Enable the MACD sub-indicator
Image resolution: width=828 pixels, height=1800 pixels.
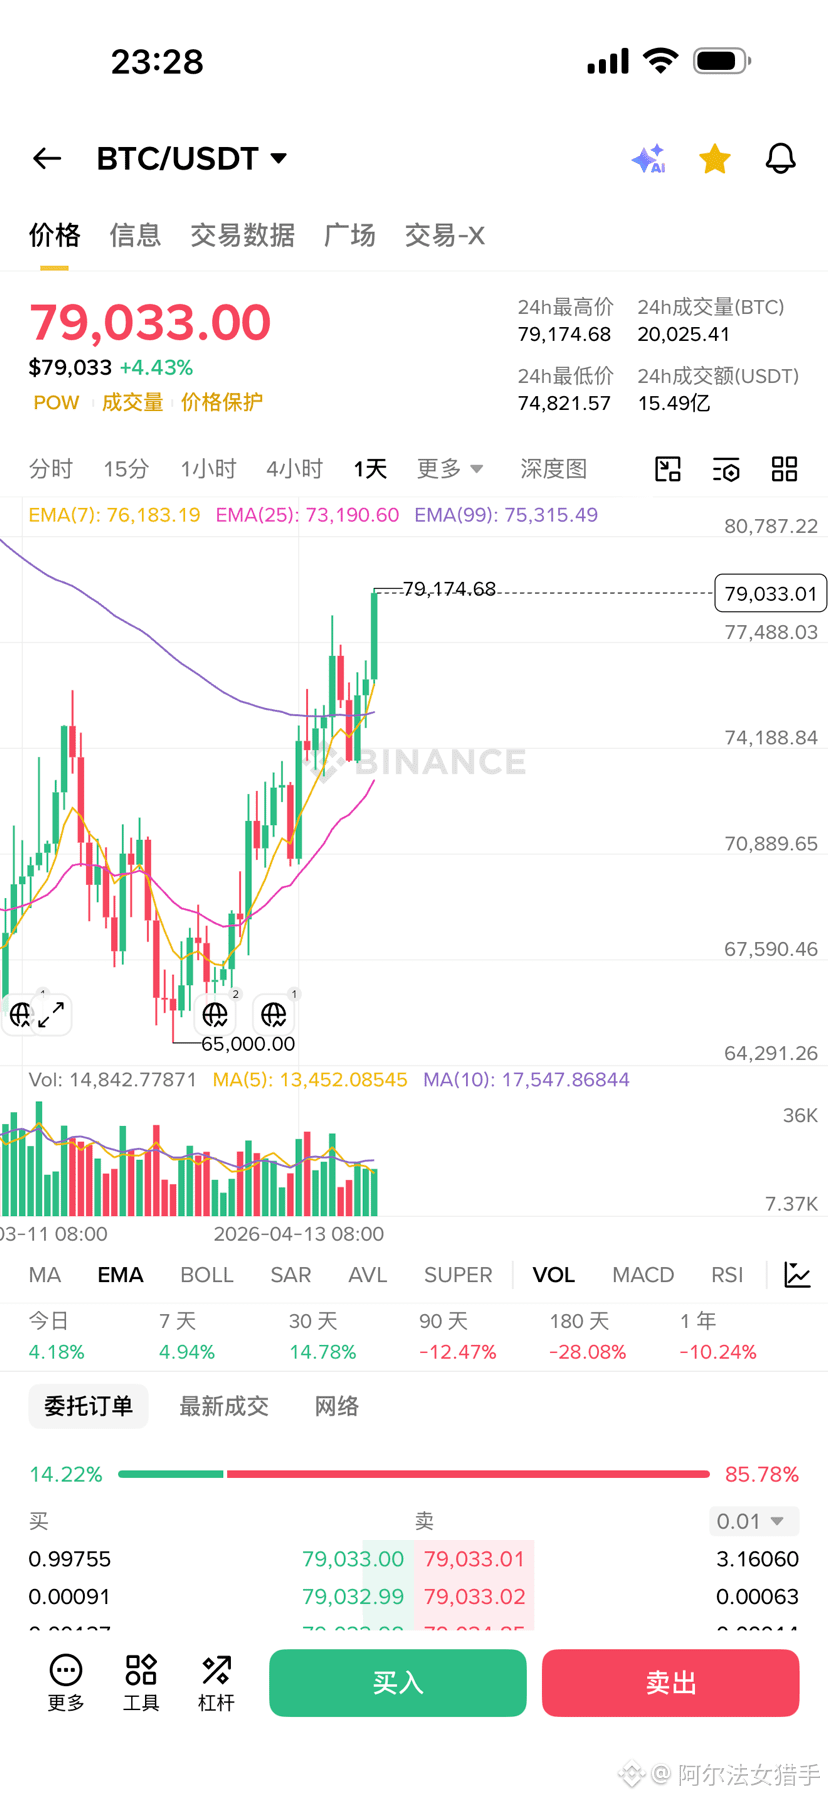[x=643, y=1275]
